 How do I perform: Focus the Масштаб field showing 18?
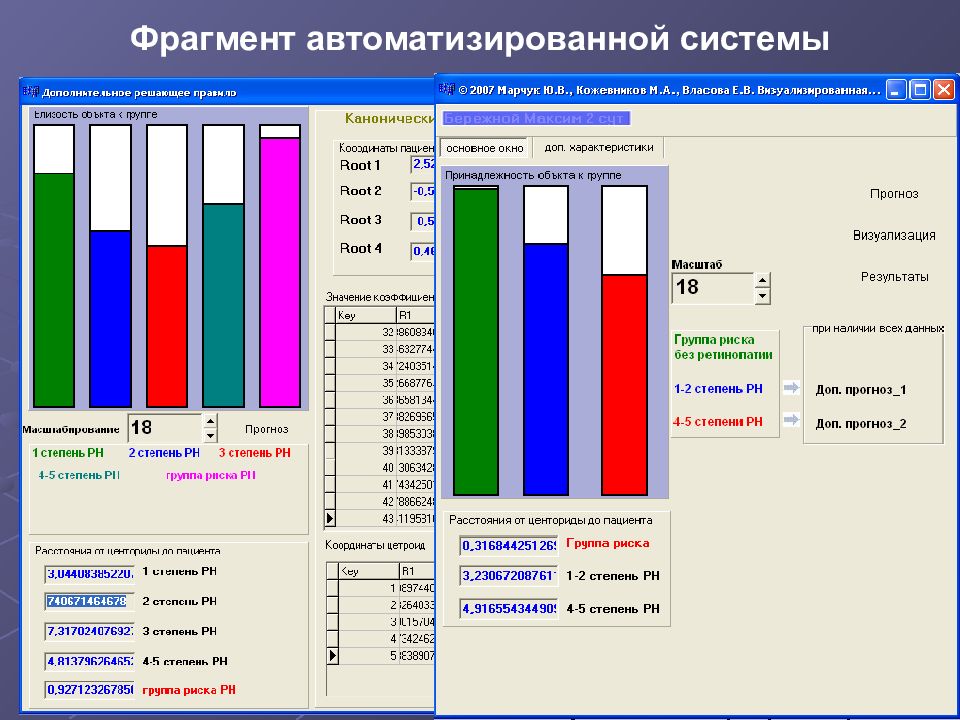tap(713, 288)
